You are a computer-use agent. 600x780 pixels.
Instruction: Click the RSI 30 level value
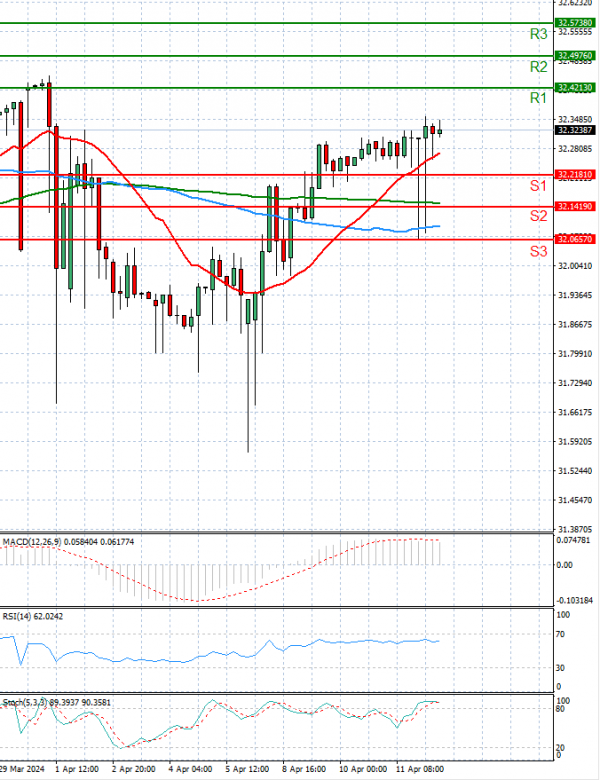coord(560,668)
